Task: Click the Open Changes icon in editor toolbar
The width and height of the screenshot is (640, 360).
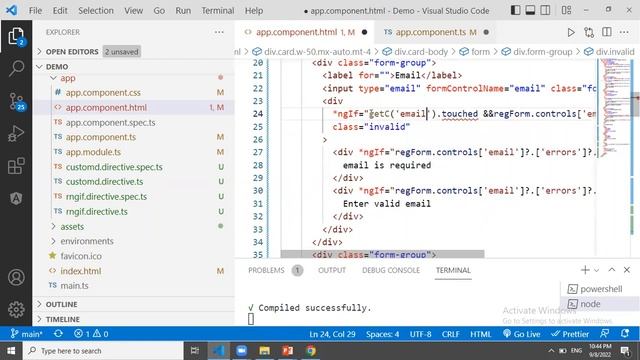Action: pyautogui.click(x=589, y=32)
